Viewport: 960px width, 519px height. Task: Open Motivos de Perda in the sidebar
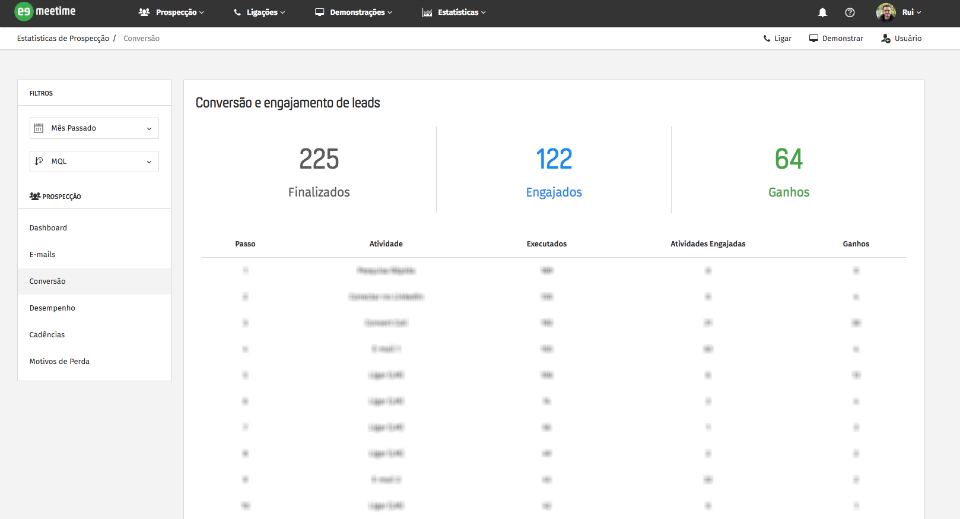tap(59, 361)
